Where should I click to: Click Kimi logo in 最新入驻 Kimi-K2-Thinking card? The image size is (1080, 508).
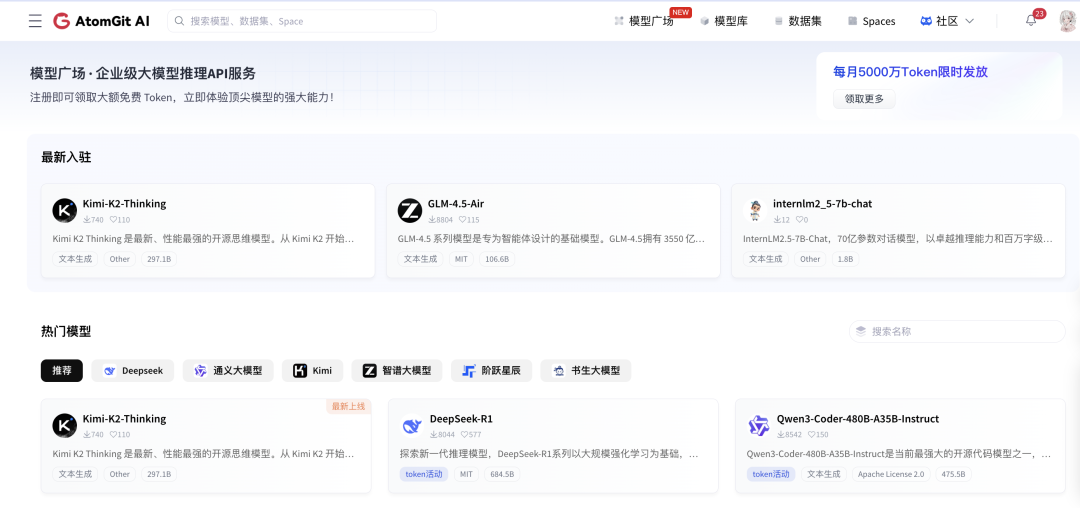click(x=65, y=210)
